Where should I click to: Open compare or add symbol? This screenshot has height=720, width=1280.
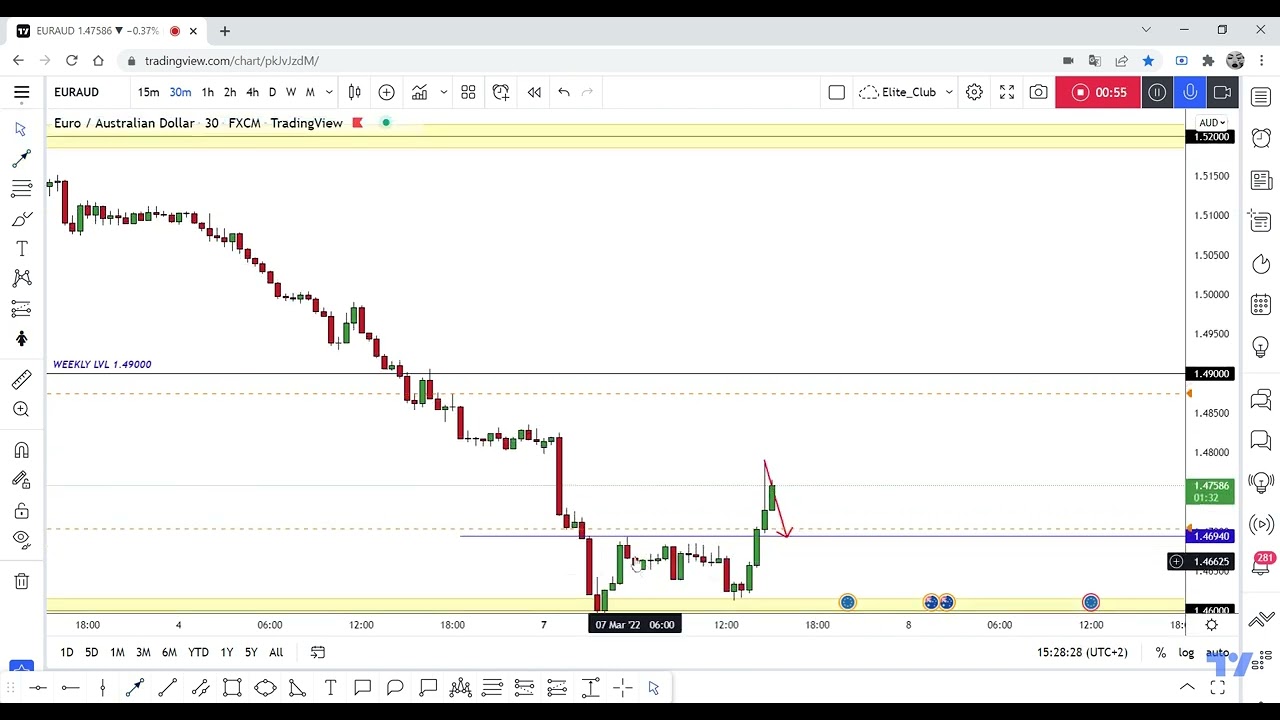click(x=386, y=92)
